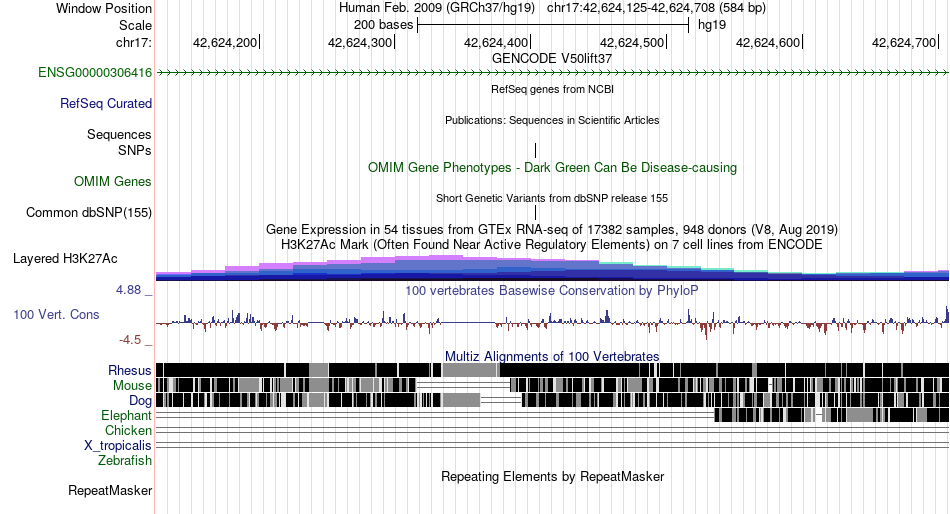Screen dimensions: 950x514
Task: Click the 42,624,400 ruler position
Action: click(x=497, y=42)
